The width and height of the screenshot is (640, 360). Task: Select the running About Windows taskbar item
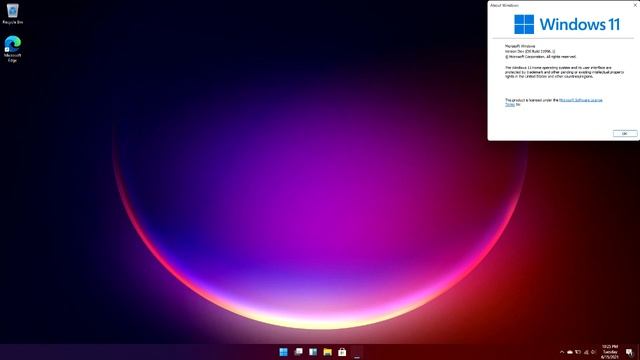click(x=357, y=353)
